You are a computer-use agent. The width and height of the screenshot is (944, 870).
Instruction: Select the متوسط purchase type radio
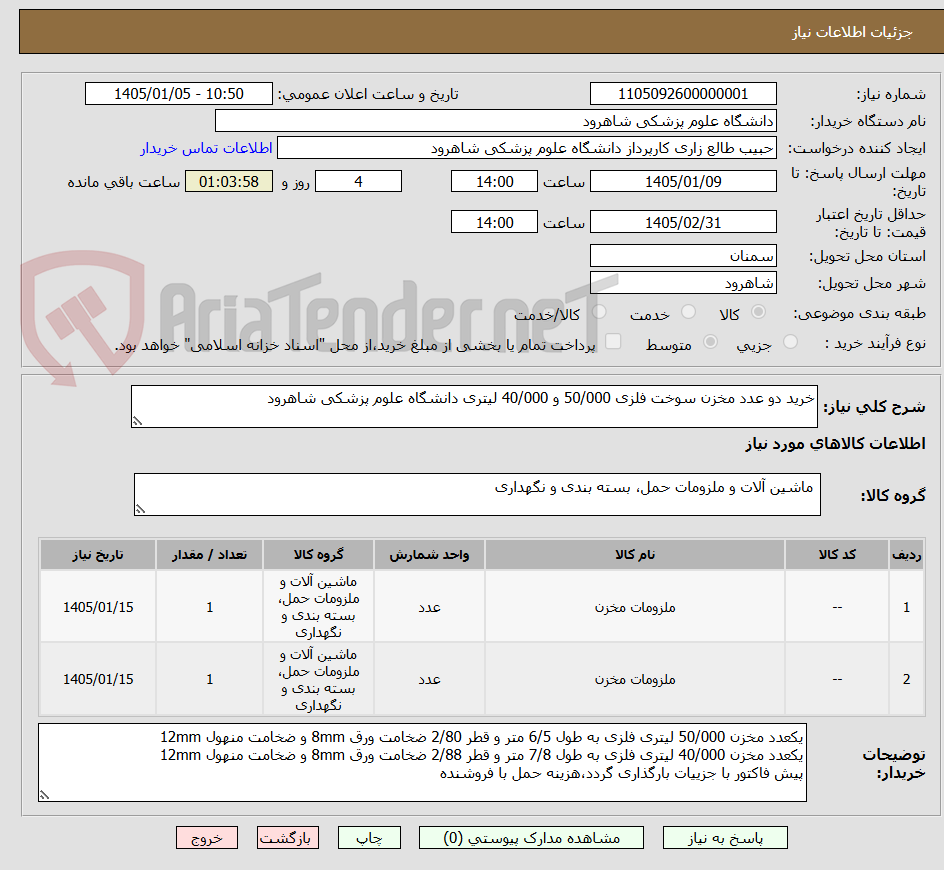click(710, 342)
